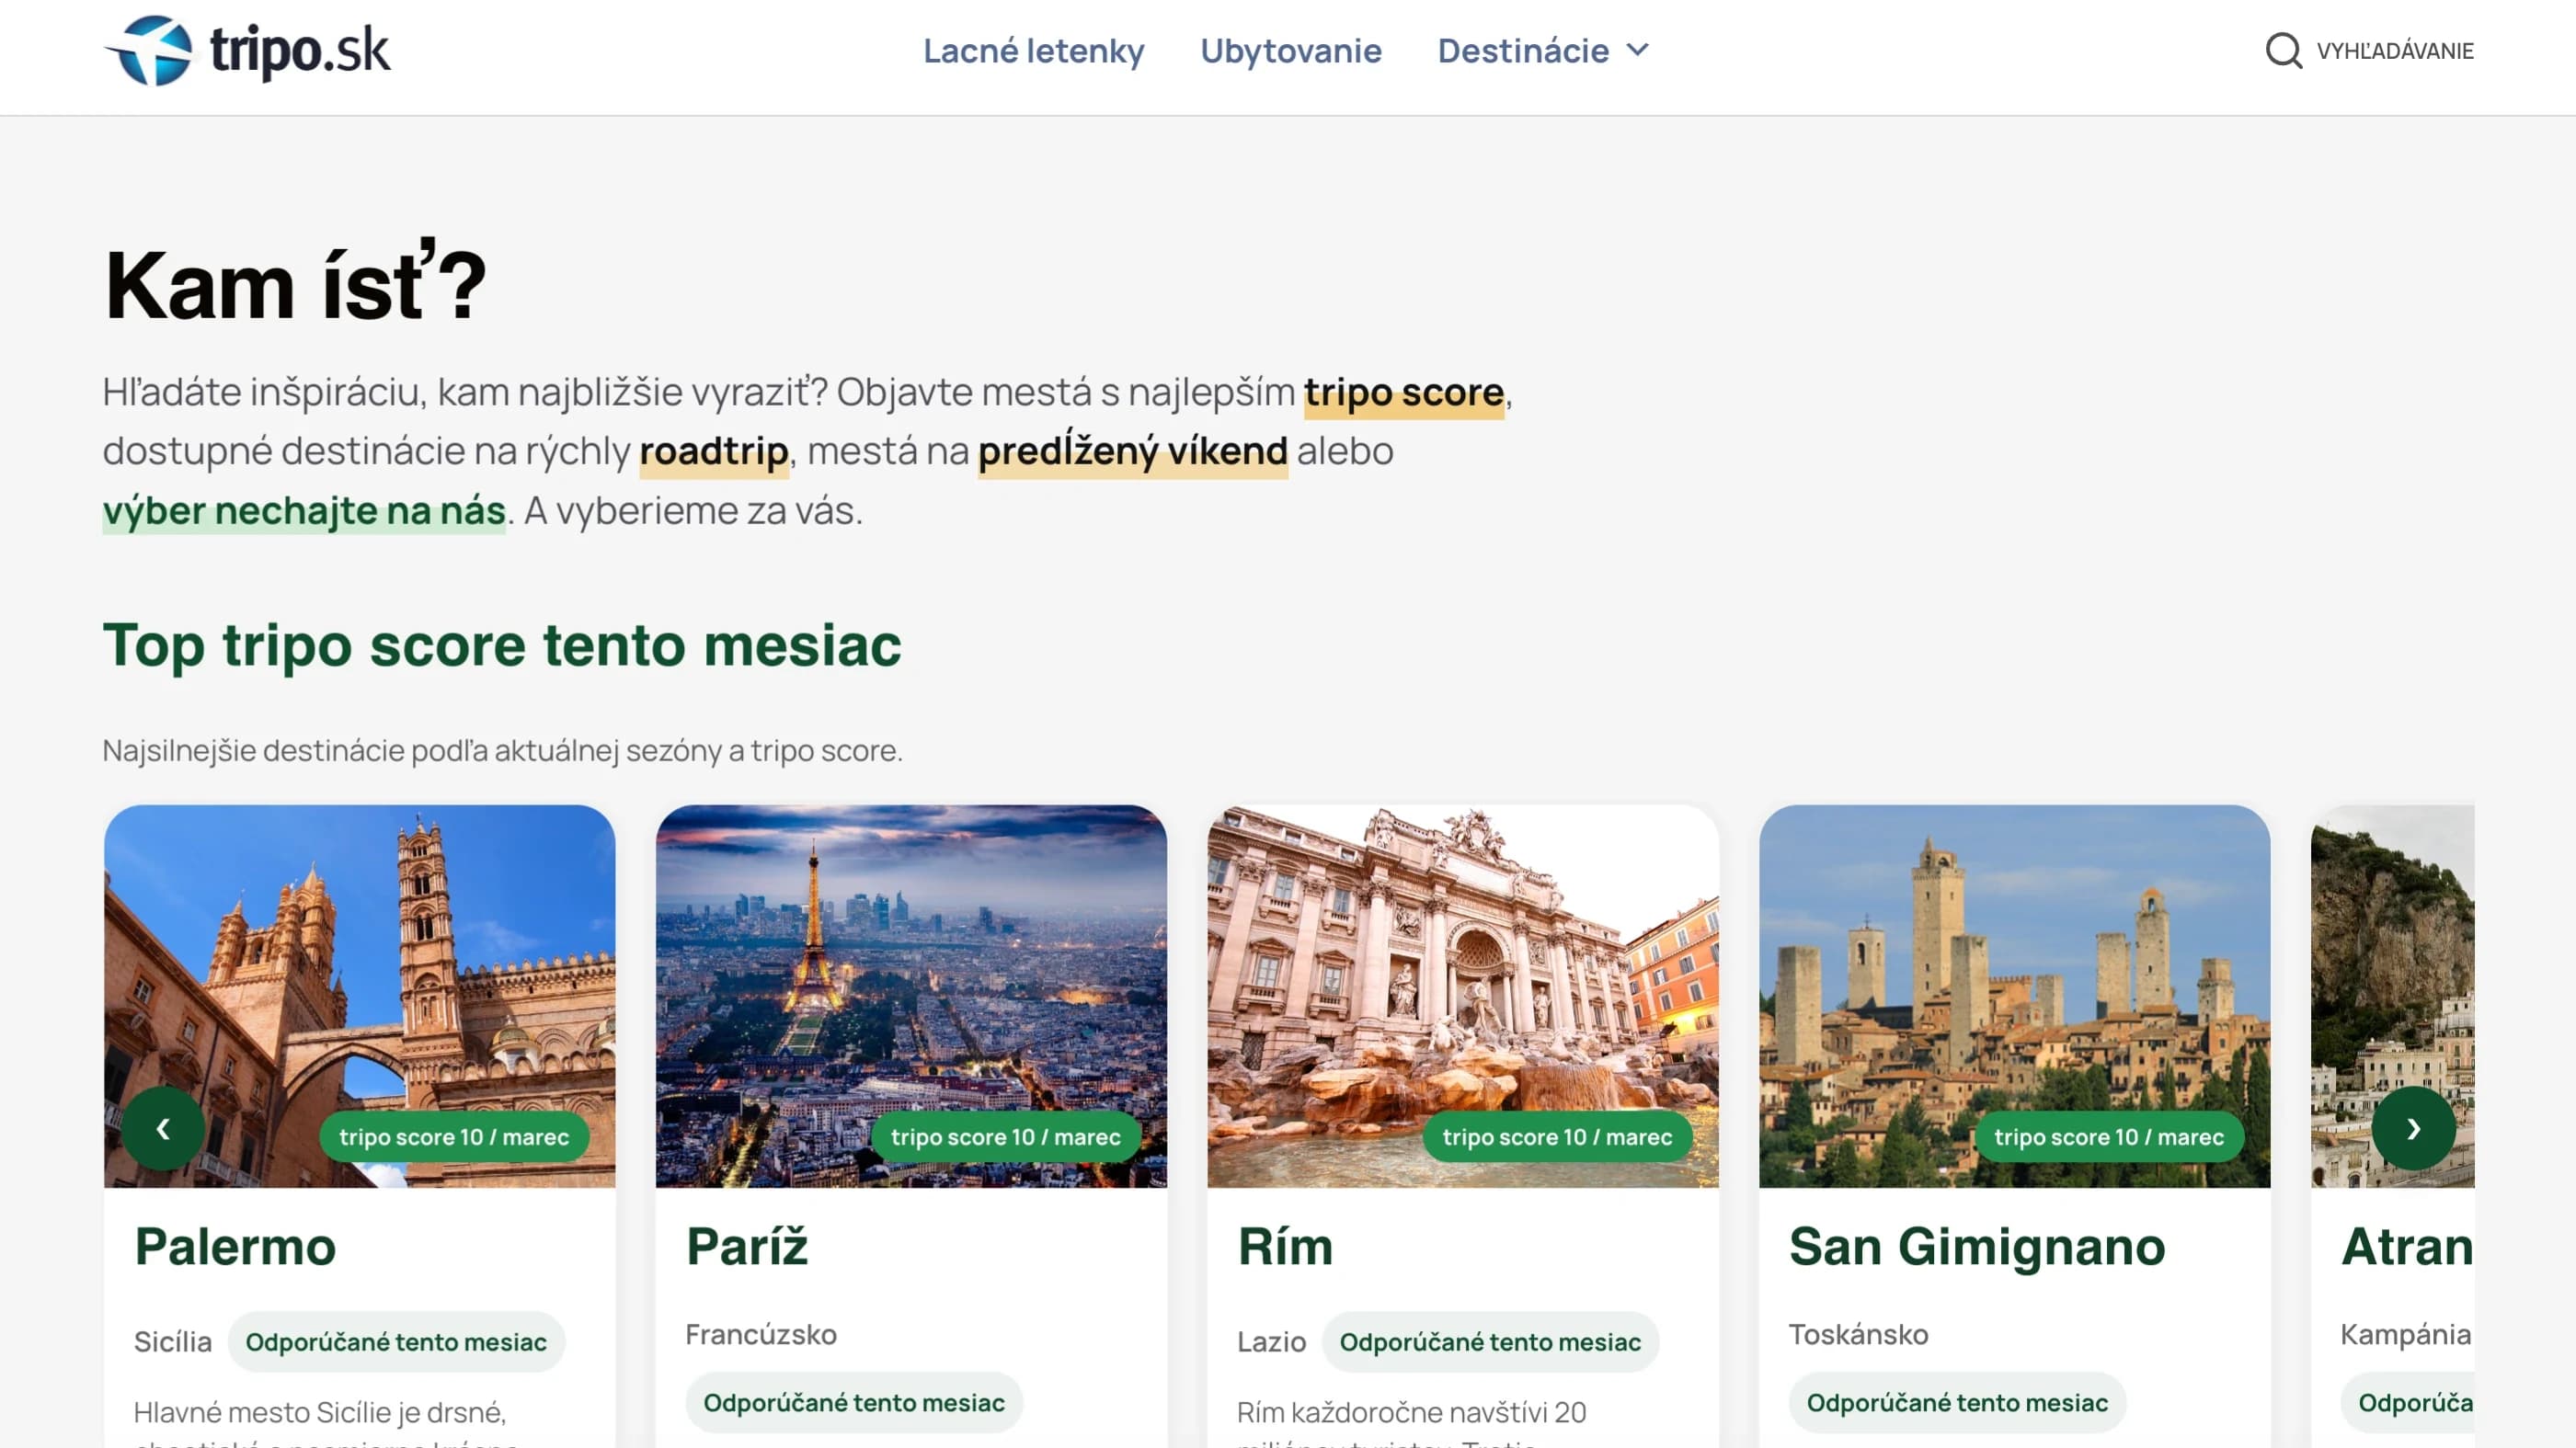The height and width of the screenshot is (1448, 2576).
Task: Open the Ubytovanie menu item
Action: (1291, 51)
